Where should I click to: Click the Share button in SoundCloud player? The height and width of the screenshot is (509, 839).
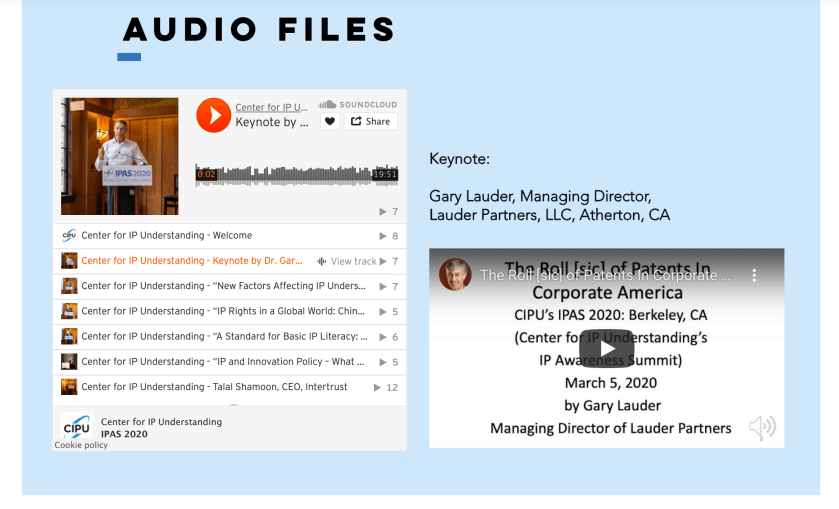click(370, 122)
